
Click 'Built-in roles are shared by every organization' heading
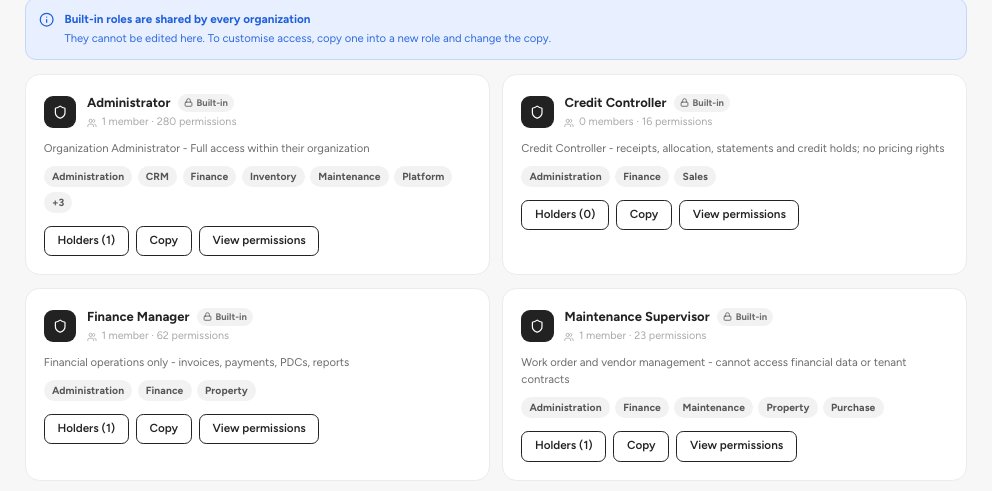click(x=187, y=19)
